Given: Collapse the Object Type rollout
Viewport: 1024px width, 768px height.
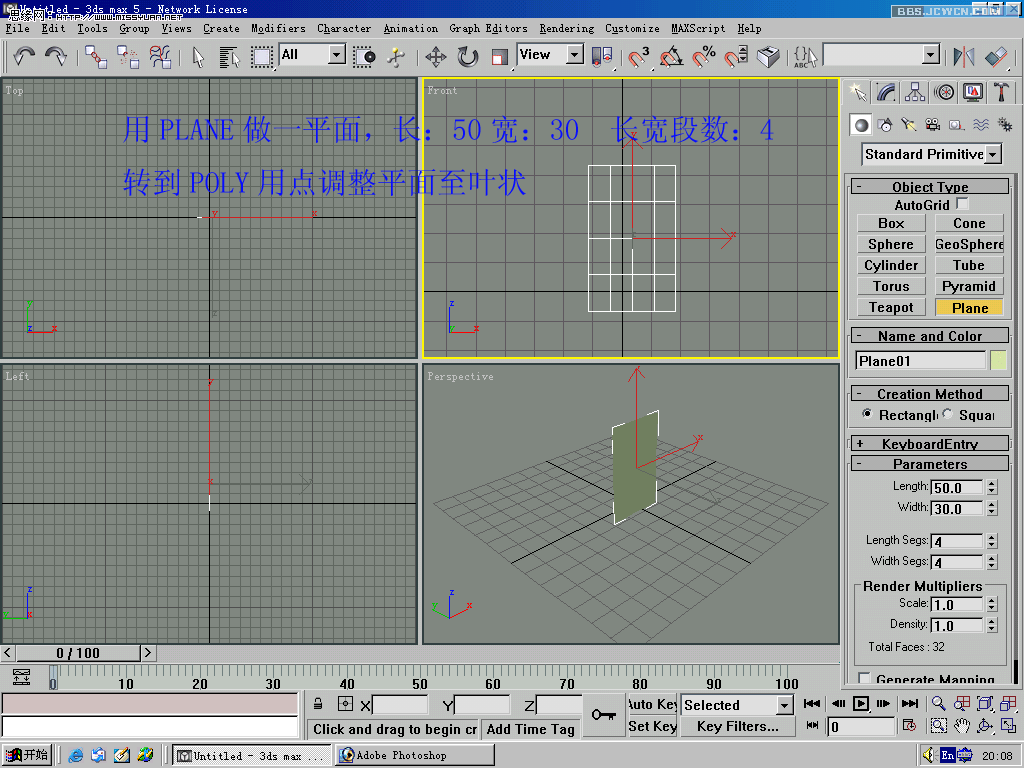Looking at the screenshot, I should 930,187.
